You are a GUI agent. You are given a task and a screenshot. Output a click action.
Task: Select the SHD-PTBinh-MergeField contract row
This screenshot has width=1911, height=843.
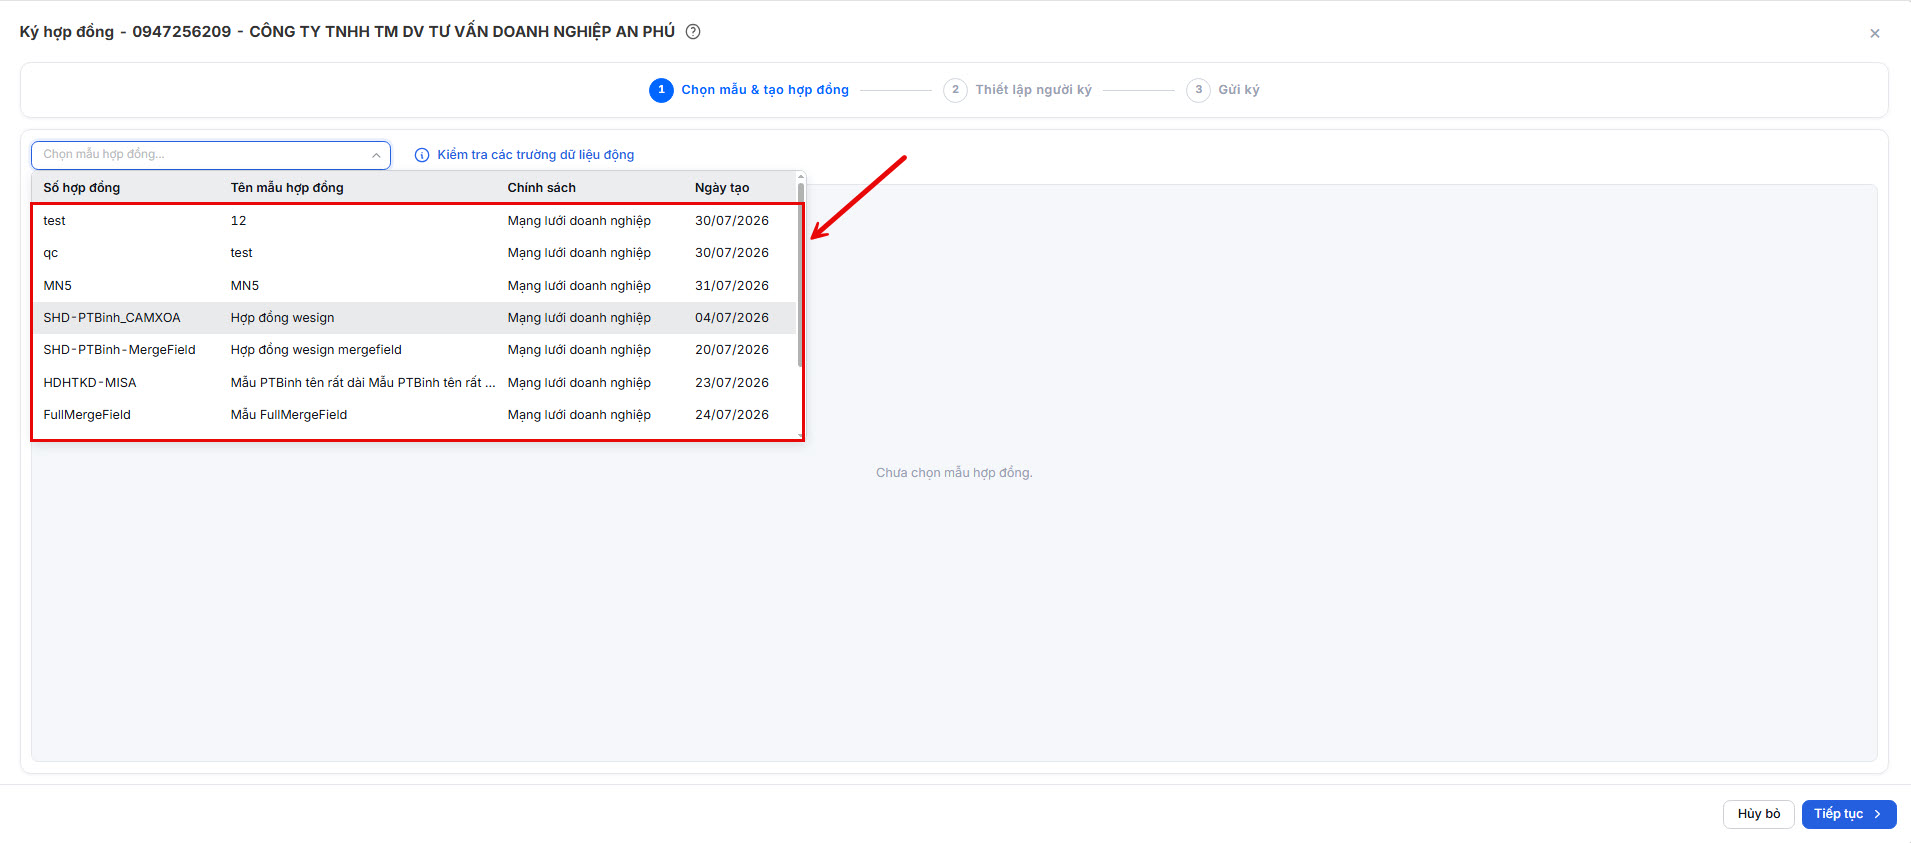414,350
